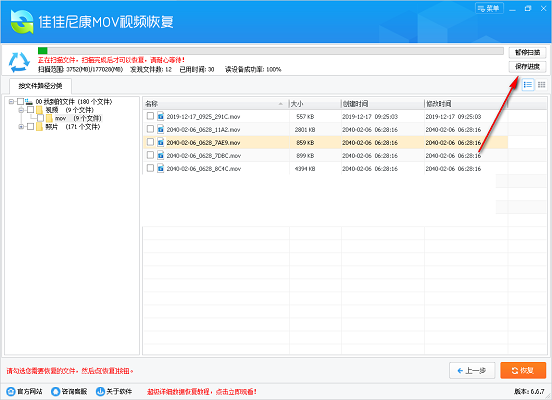Collapse the 视频 folder node
The width and height of the screenshot is (552, 400).
coord(21,110)
